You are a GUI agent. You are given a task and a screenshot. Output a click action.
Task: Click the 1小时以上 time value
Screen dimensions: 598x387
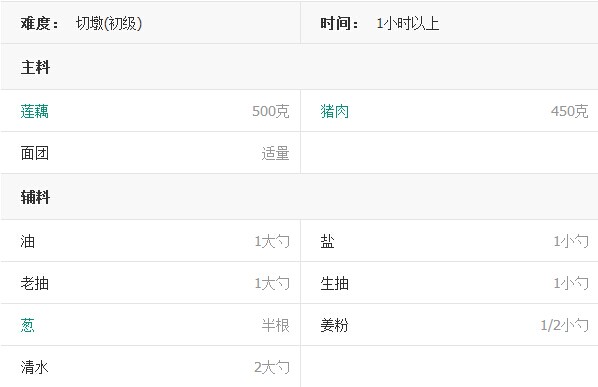point(408,24)
